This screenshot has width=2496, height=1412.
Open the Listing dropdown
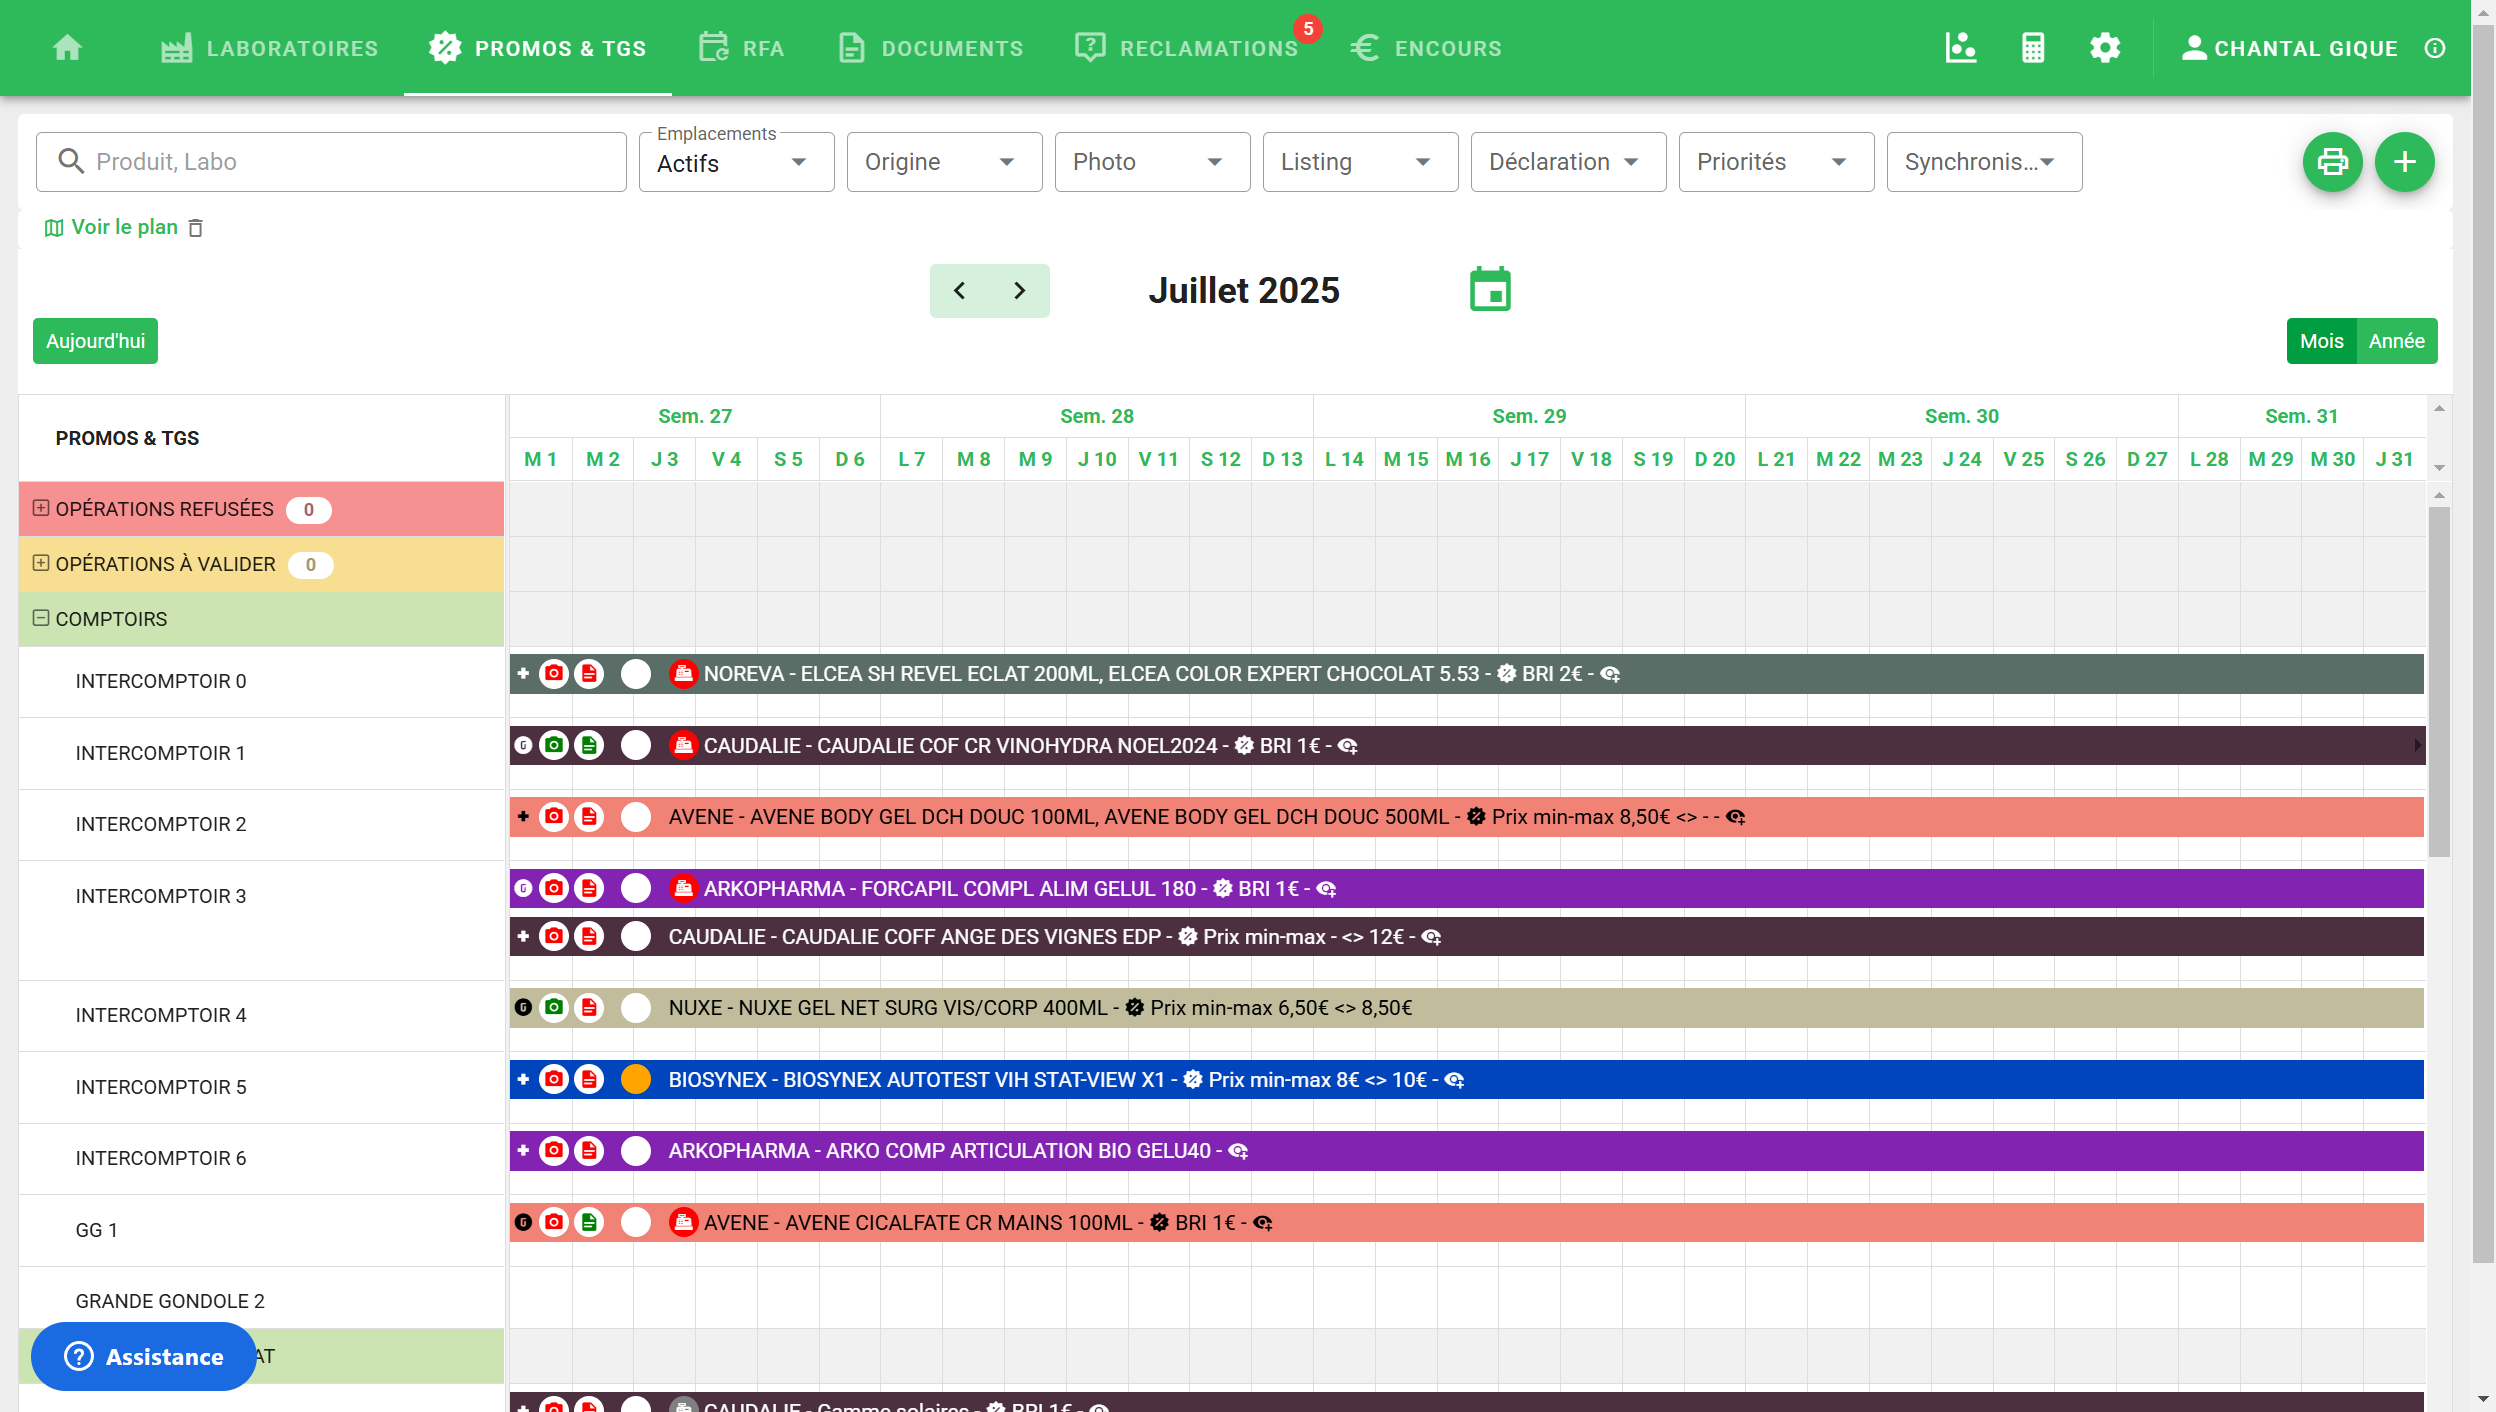coord(1360,162)
